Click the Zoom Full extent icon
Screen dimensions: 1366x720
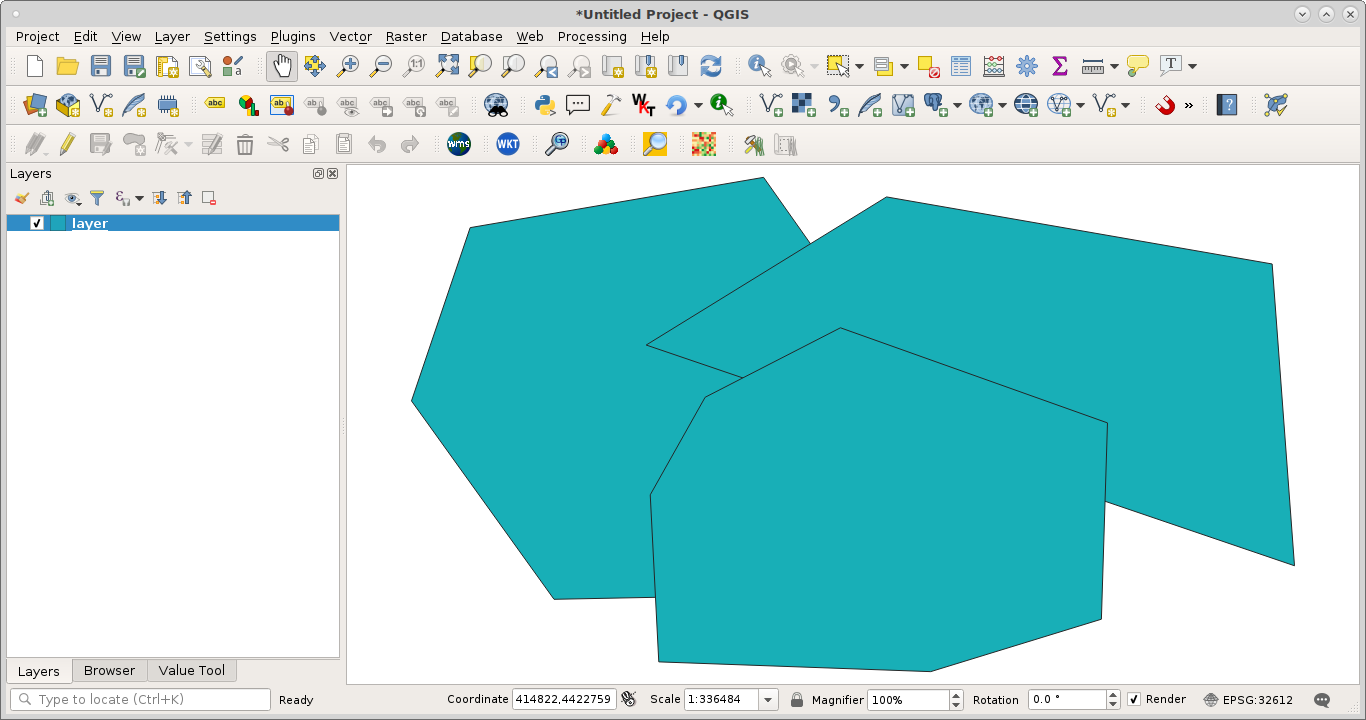pyautogui.click(x=446, y=65)
